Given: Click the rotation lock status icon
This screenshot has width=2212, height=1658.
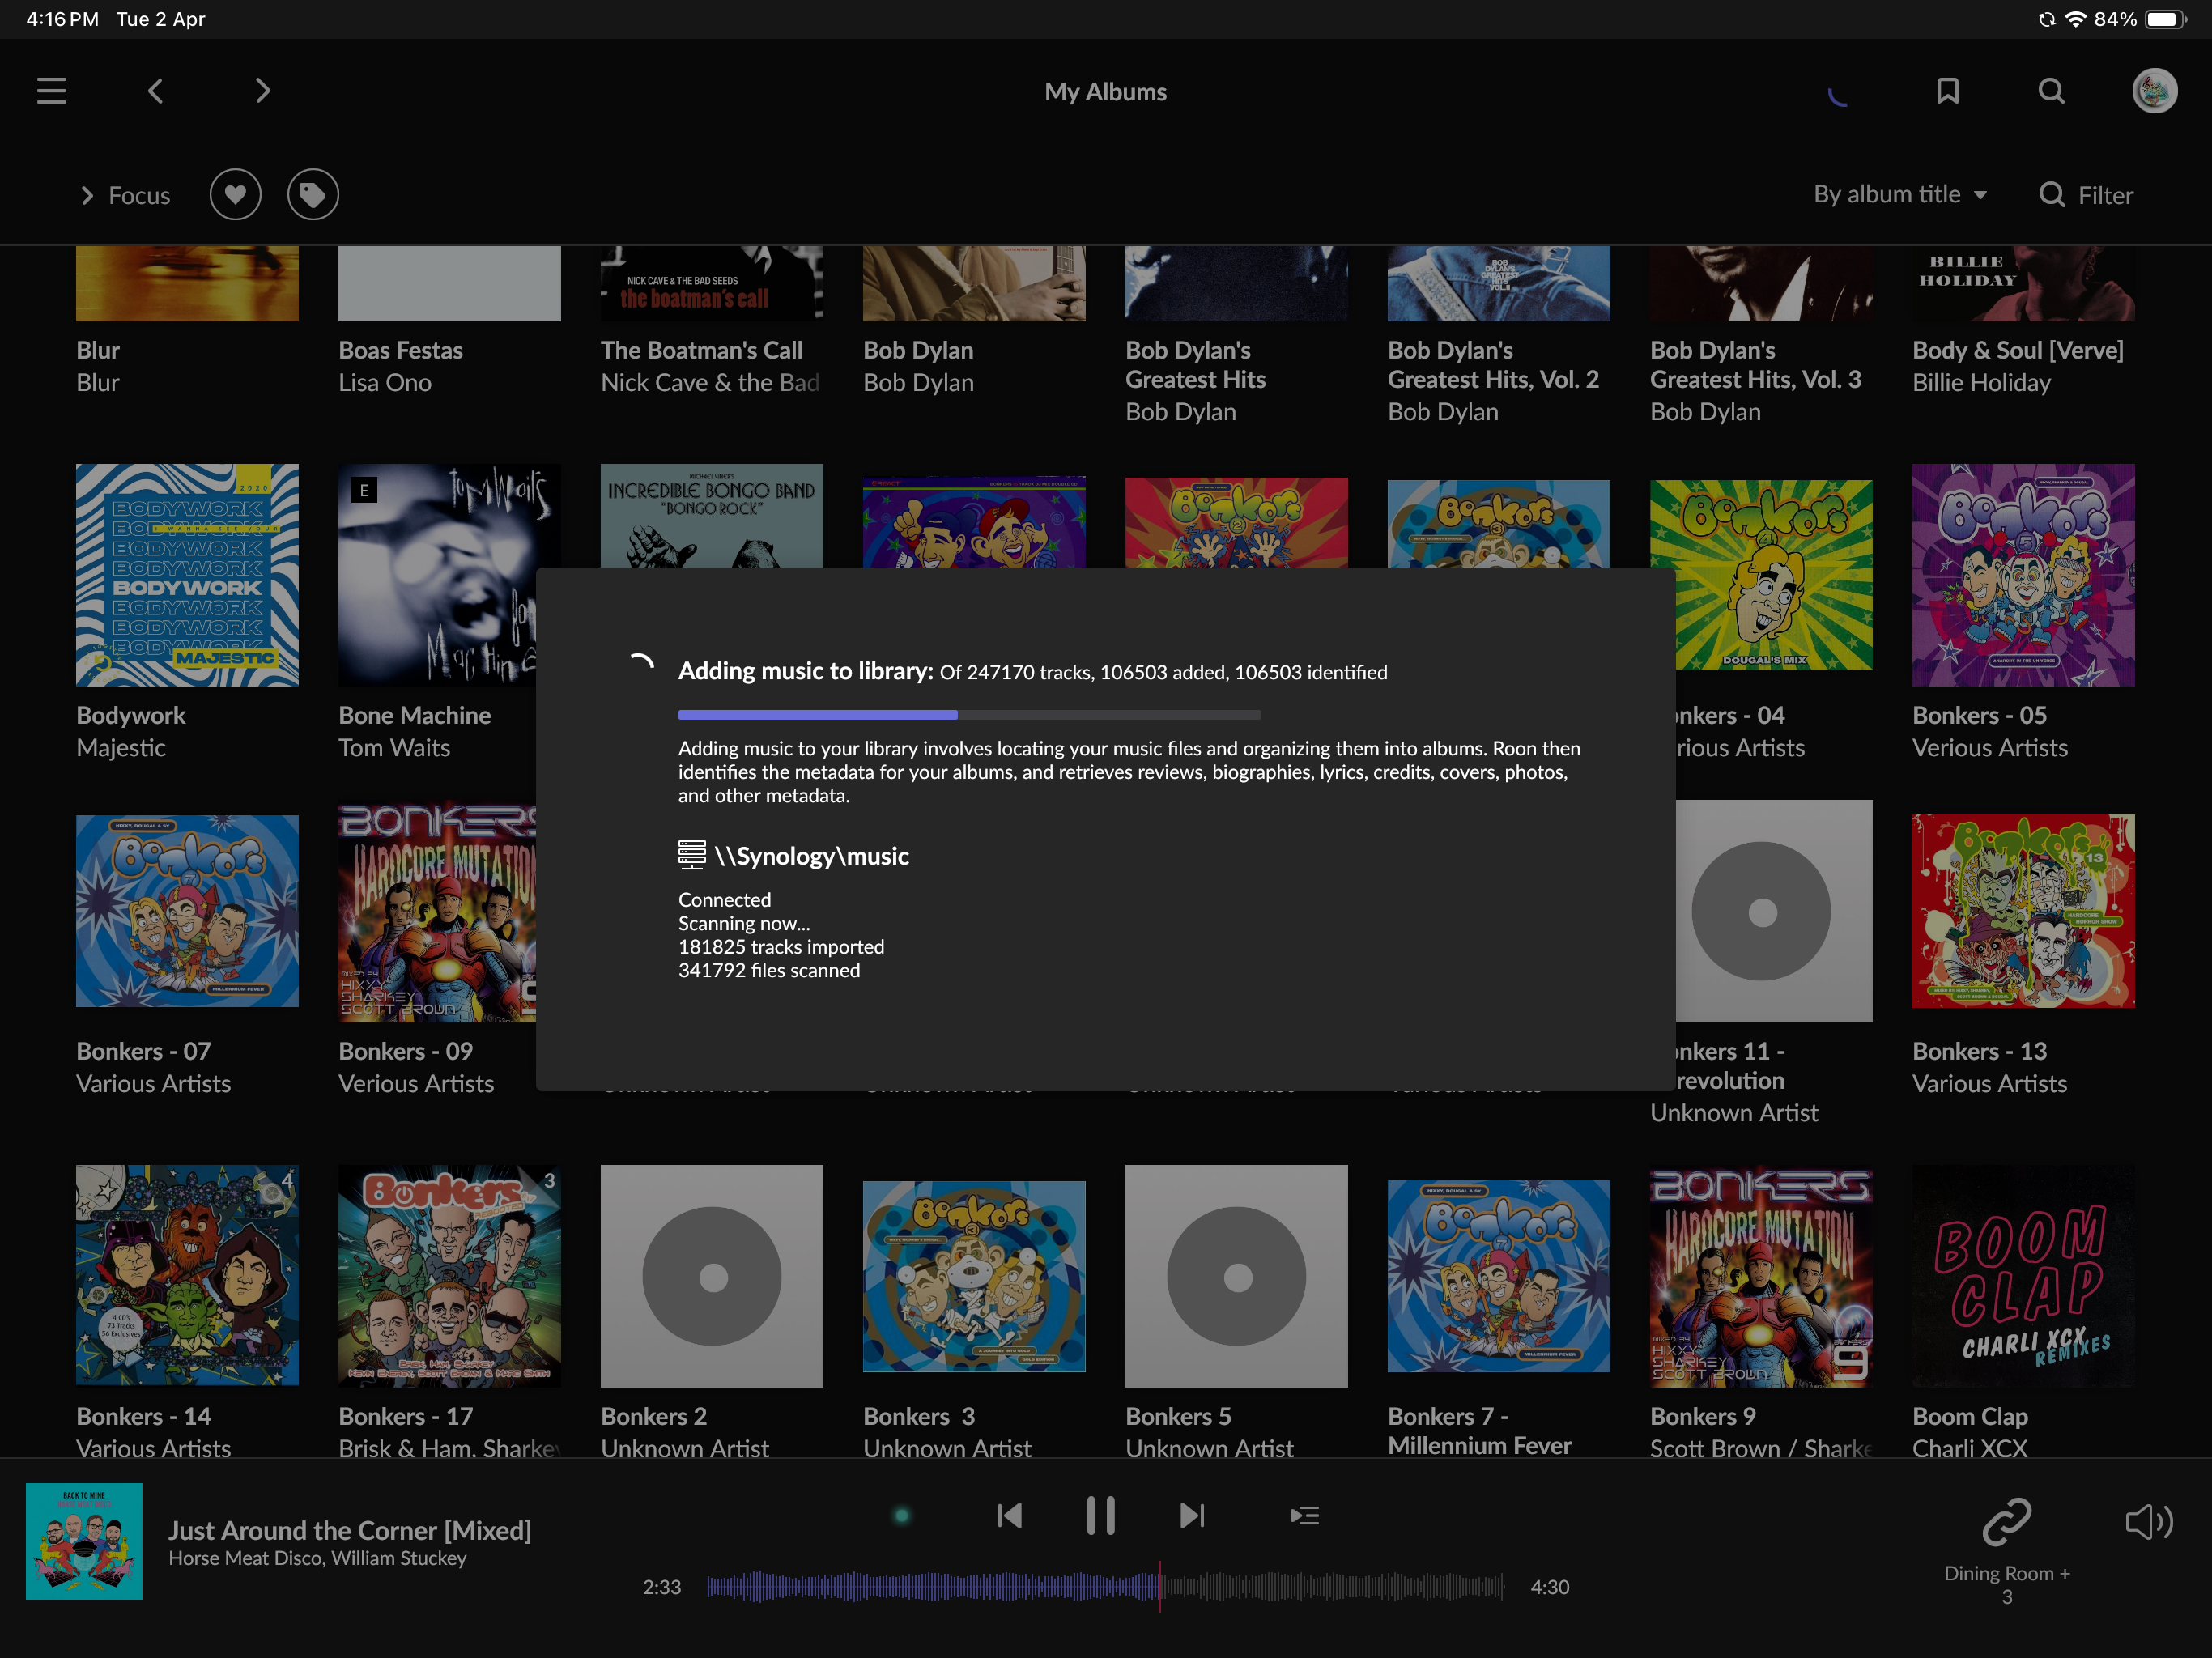Looking at the screenshot, I should click(2046, 19).
